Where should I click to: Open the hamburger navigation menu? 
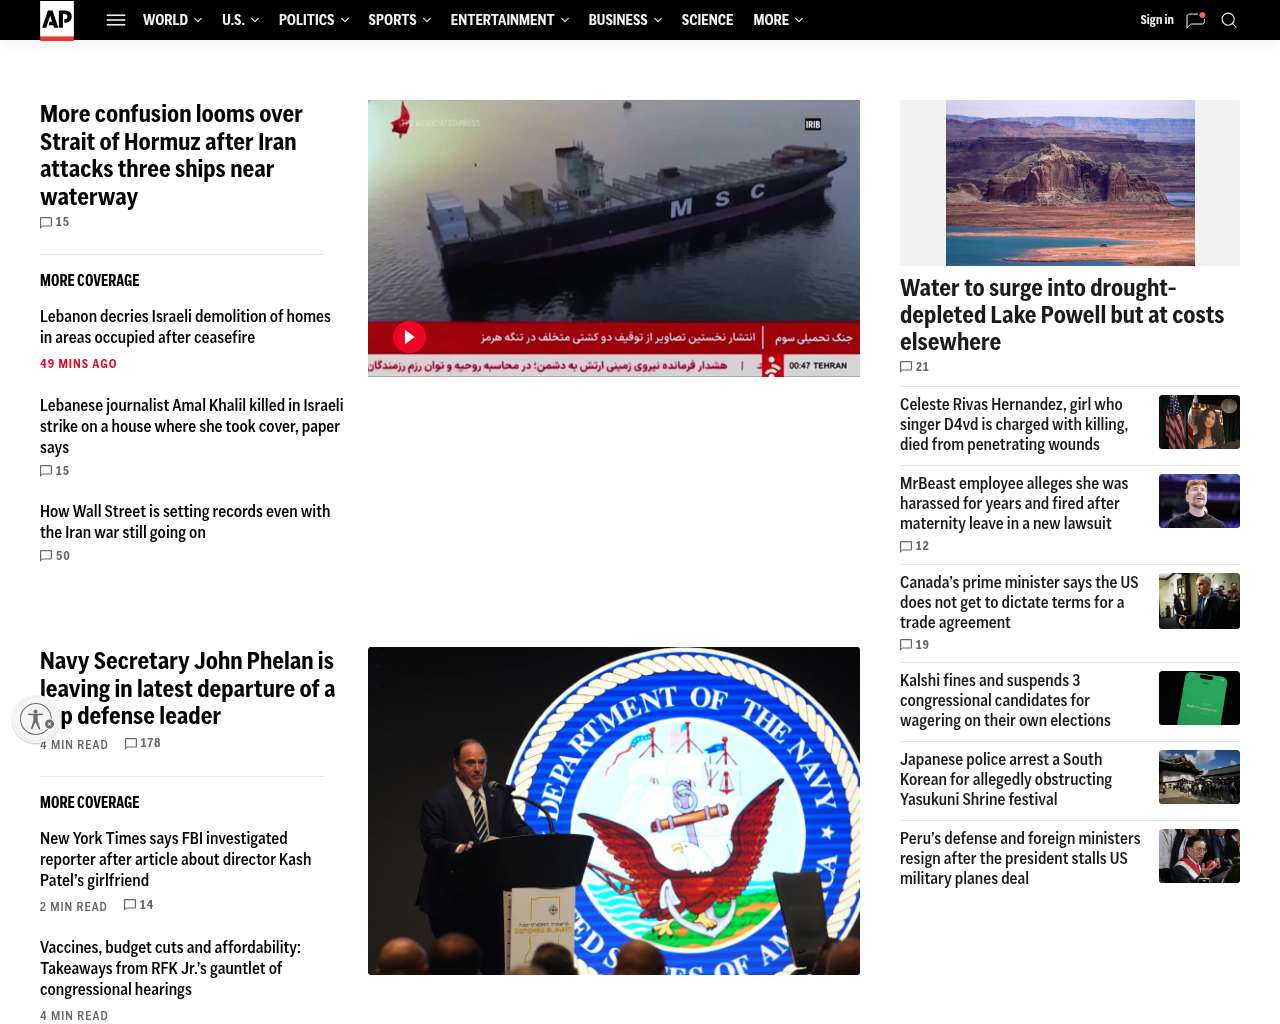(x=116, y=20)
